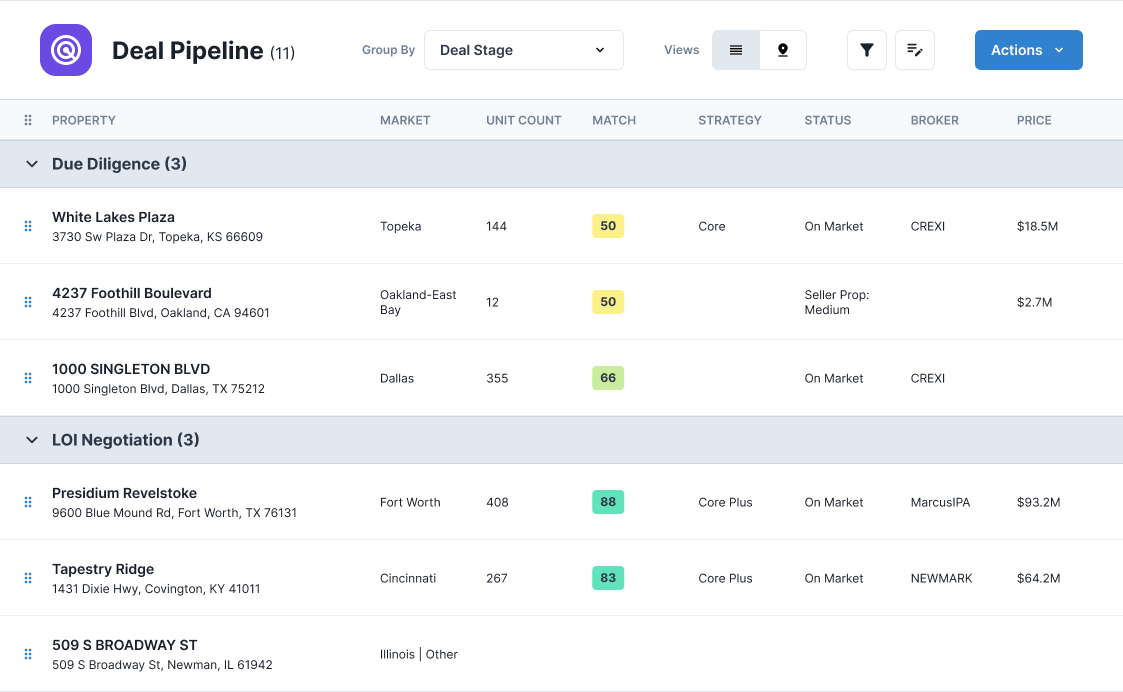Viewport: 1123px width, 692px height.
Task: Click the drag handle beside Tapestry Ridge
Action: pos(27,578)
